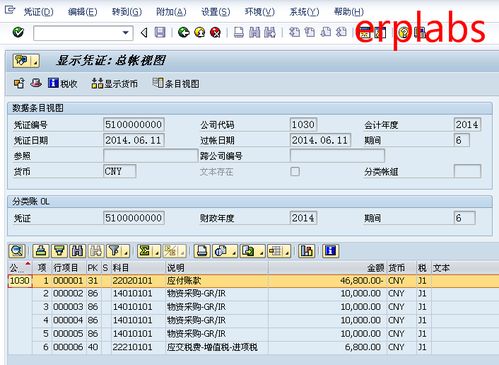499x365 pixels.
Task: Click grayed Find Next in grid toolbar
Action: [96, 251]
